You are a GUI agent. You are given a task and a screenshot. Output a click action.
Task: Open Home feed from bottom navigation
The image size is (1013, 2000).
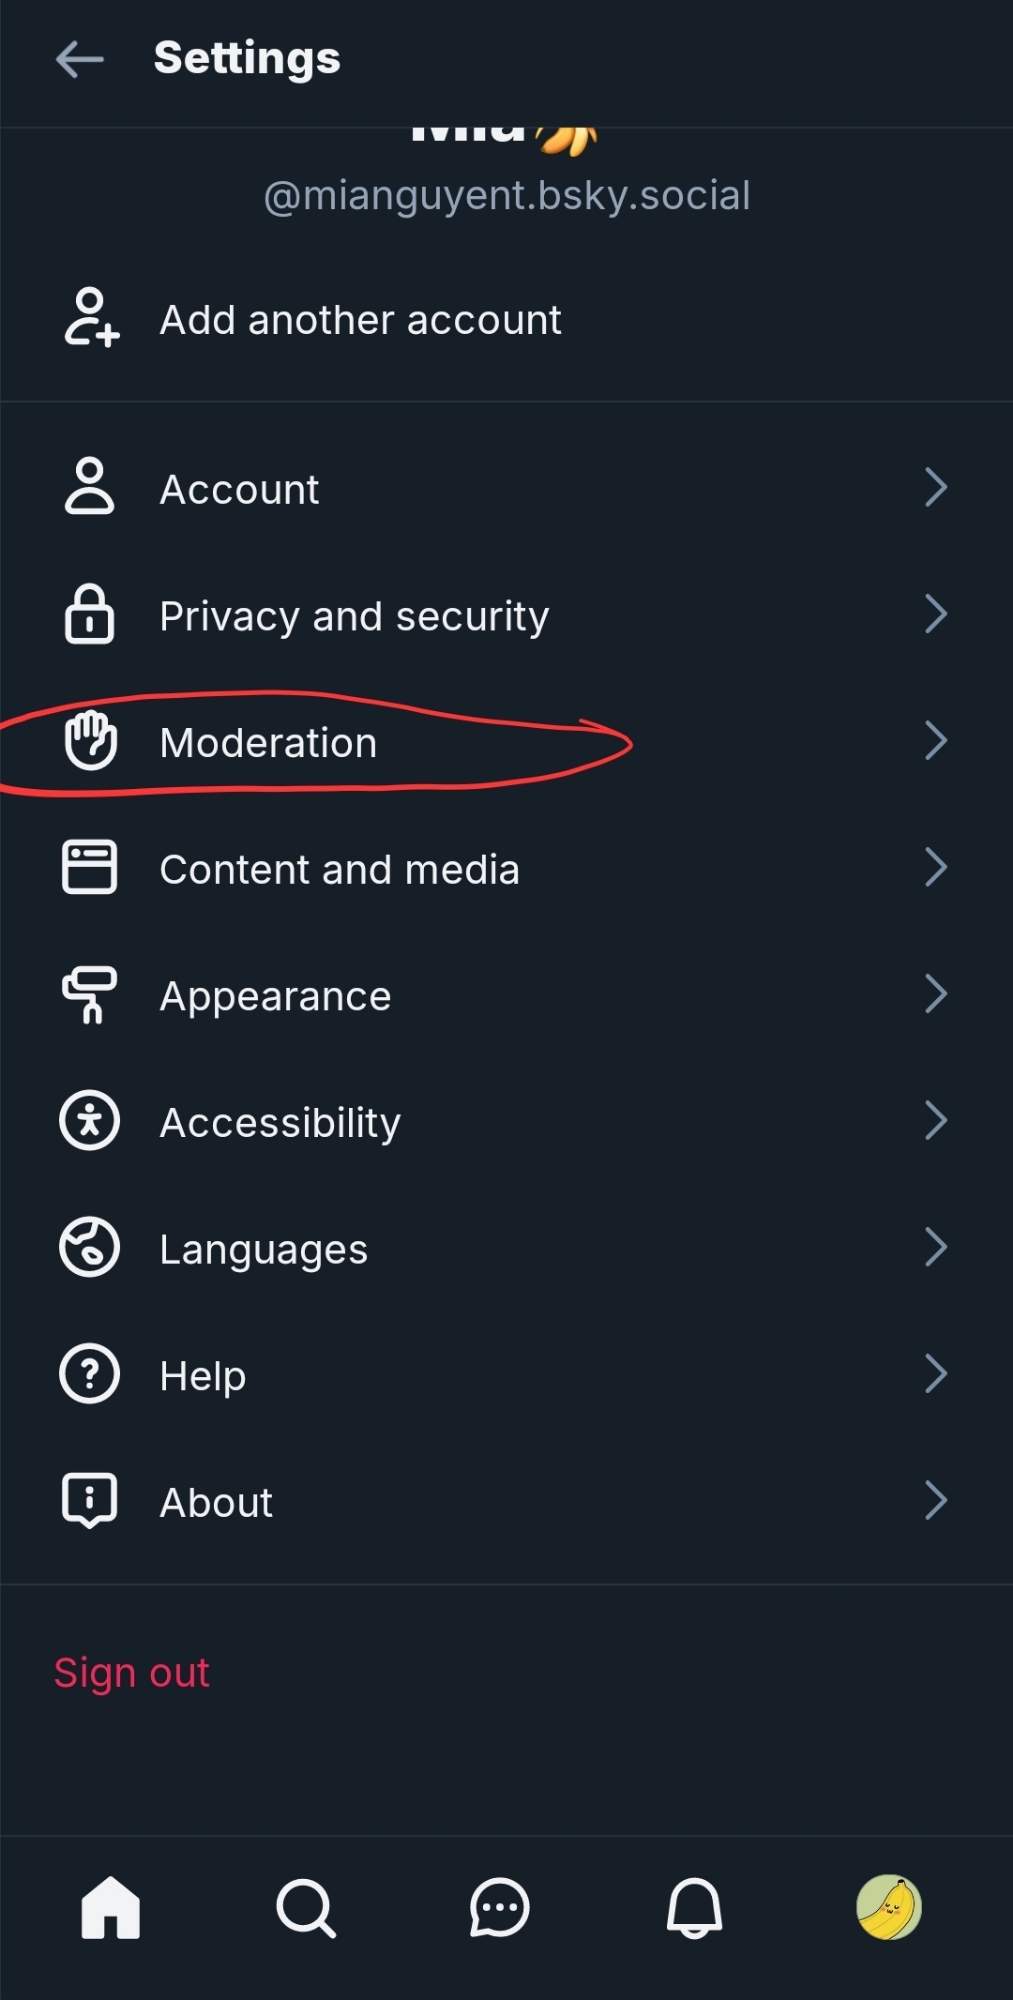[x=110, y=1907]
